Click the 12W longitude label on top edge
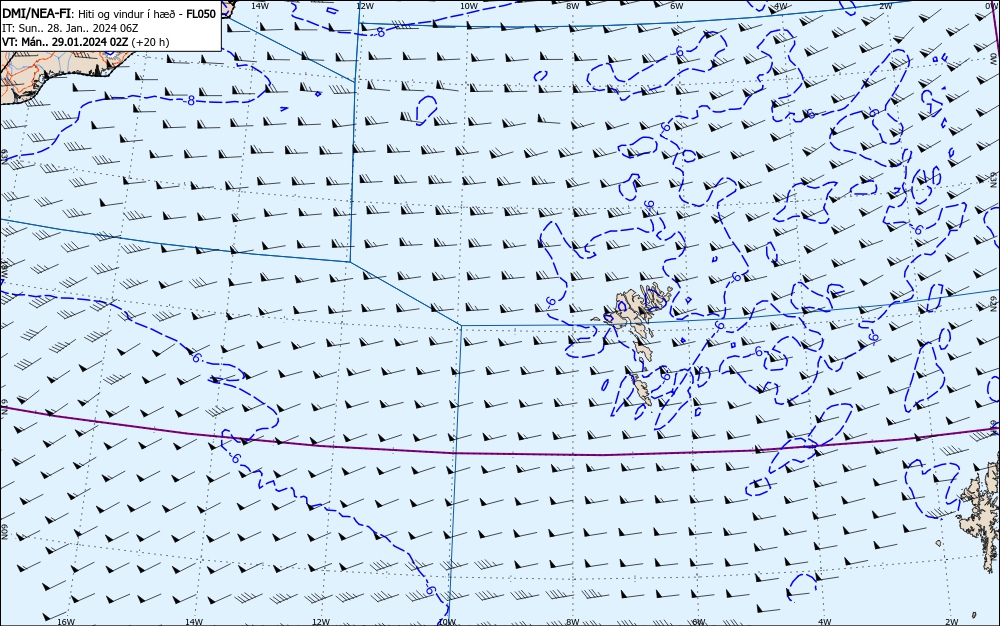 [364, 6]
